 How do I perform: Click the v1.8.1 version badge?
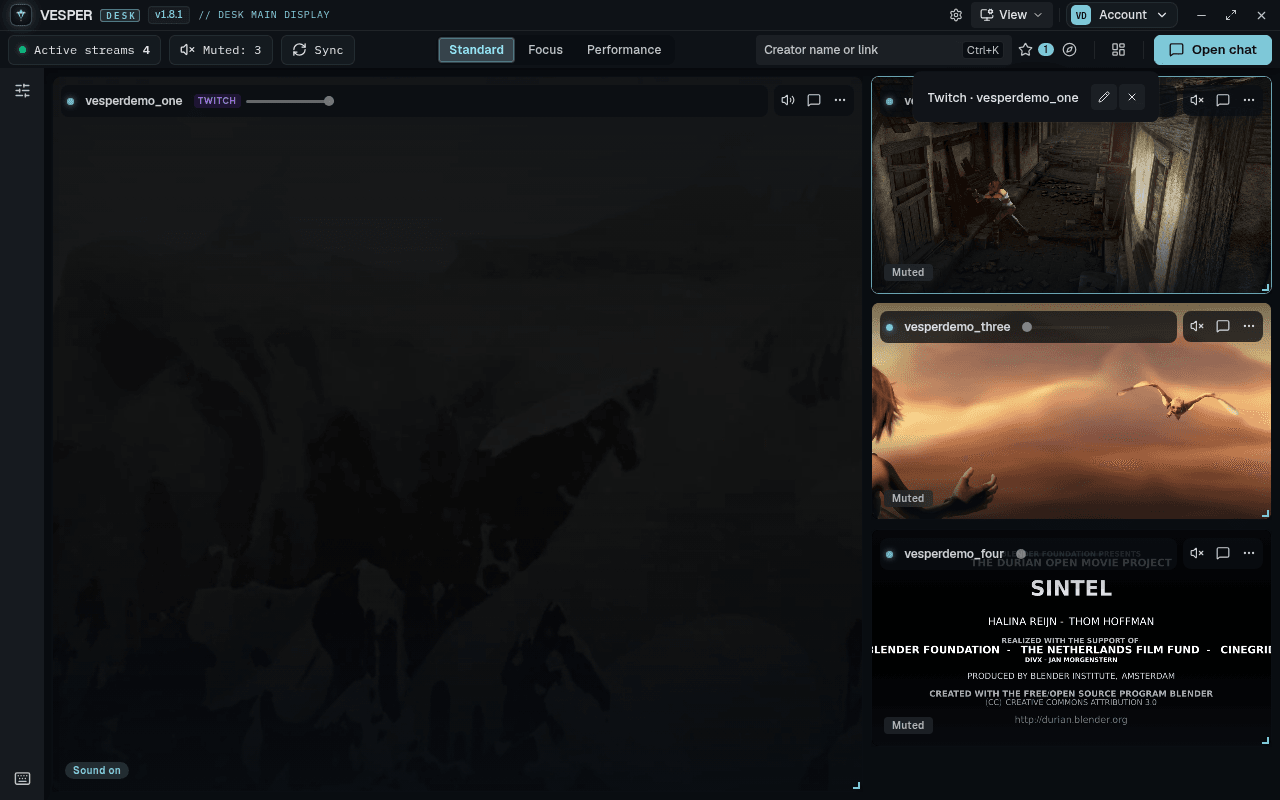pyautogui.click(x=167, y=15)
